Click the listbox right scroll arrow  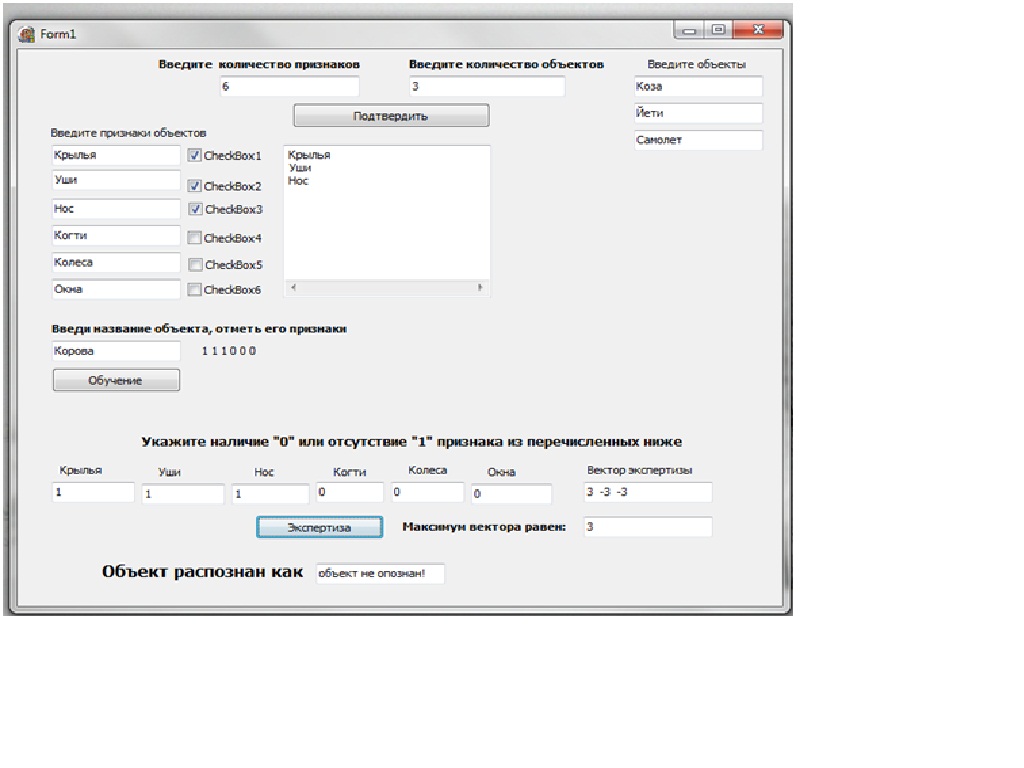(x=480, y=288)
